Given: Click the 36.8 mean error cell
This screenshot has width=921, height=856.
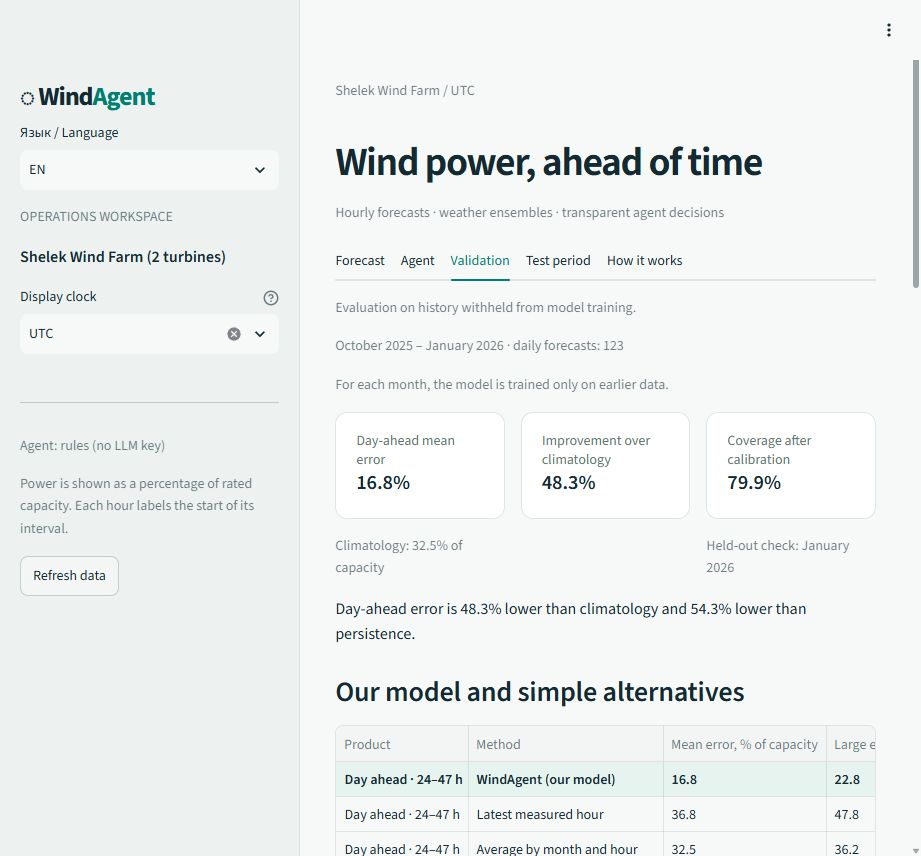Looking at the screenshot, I should (x=744, y=814).
